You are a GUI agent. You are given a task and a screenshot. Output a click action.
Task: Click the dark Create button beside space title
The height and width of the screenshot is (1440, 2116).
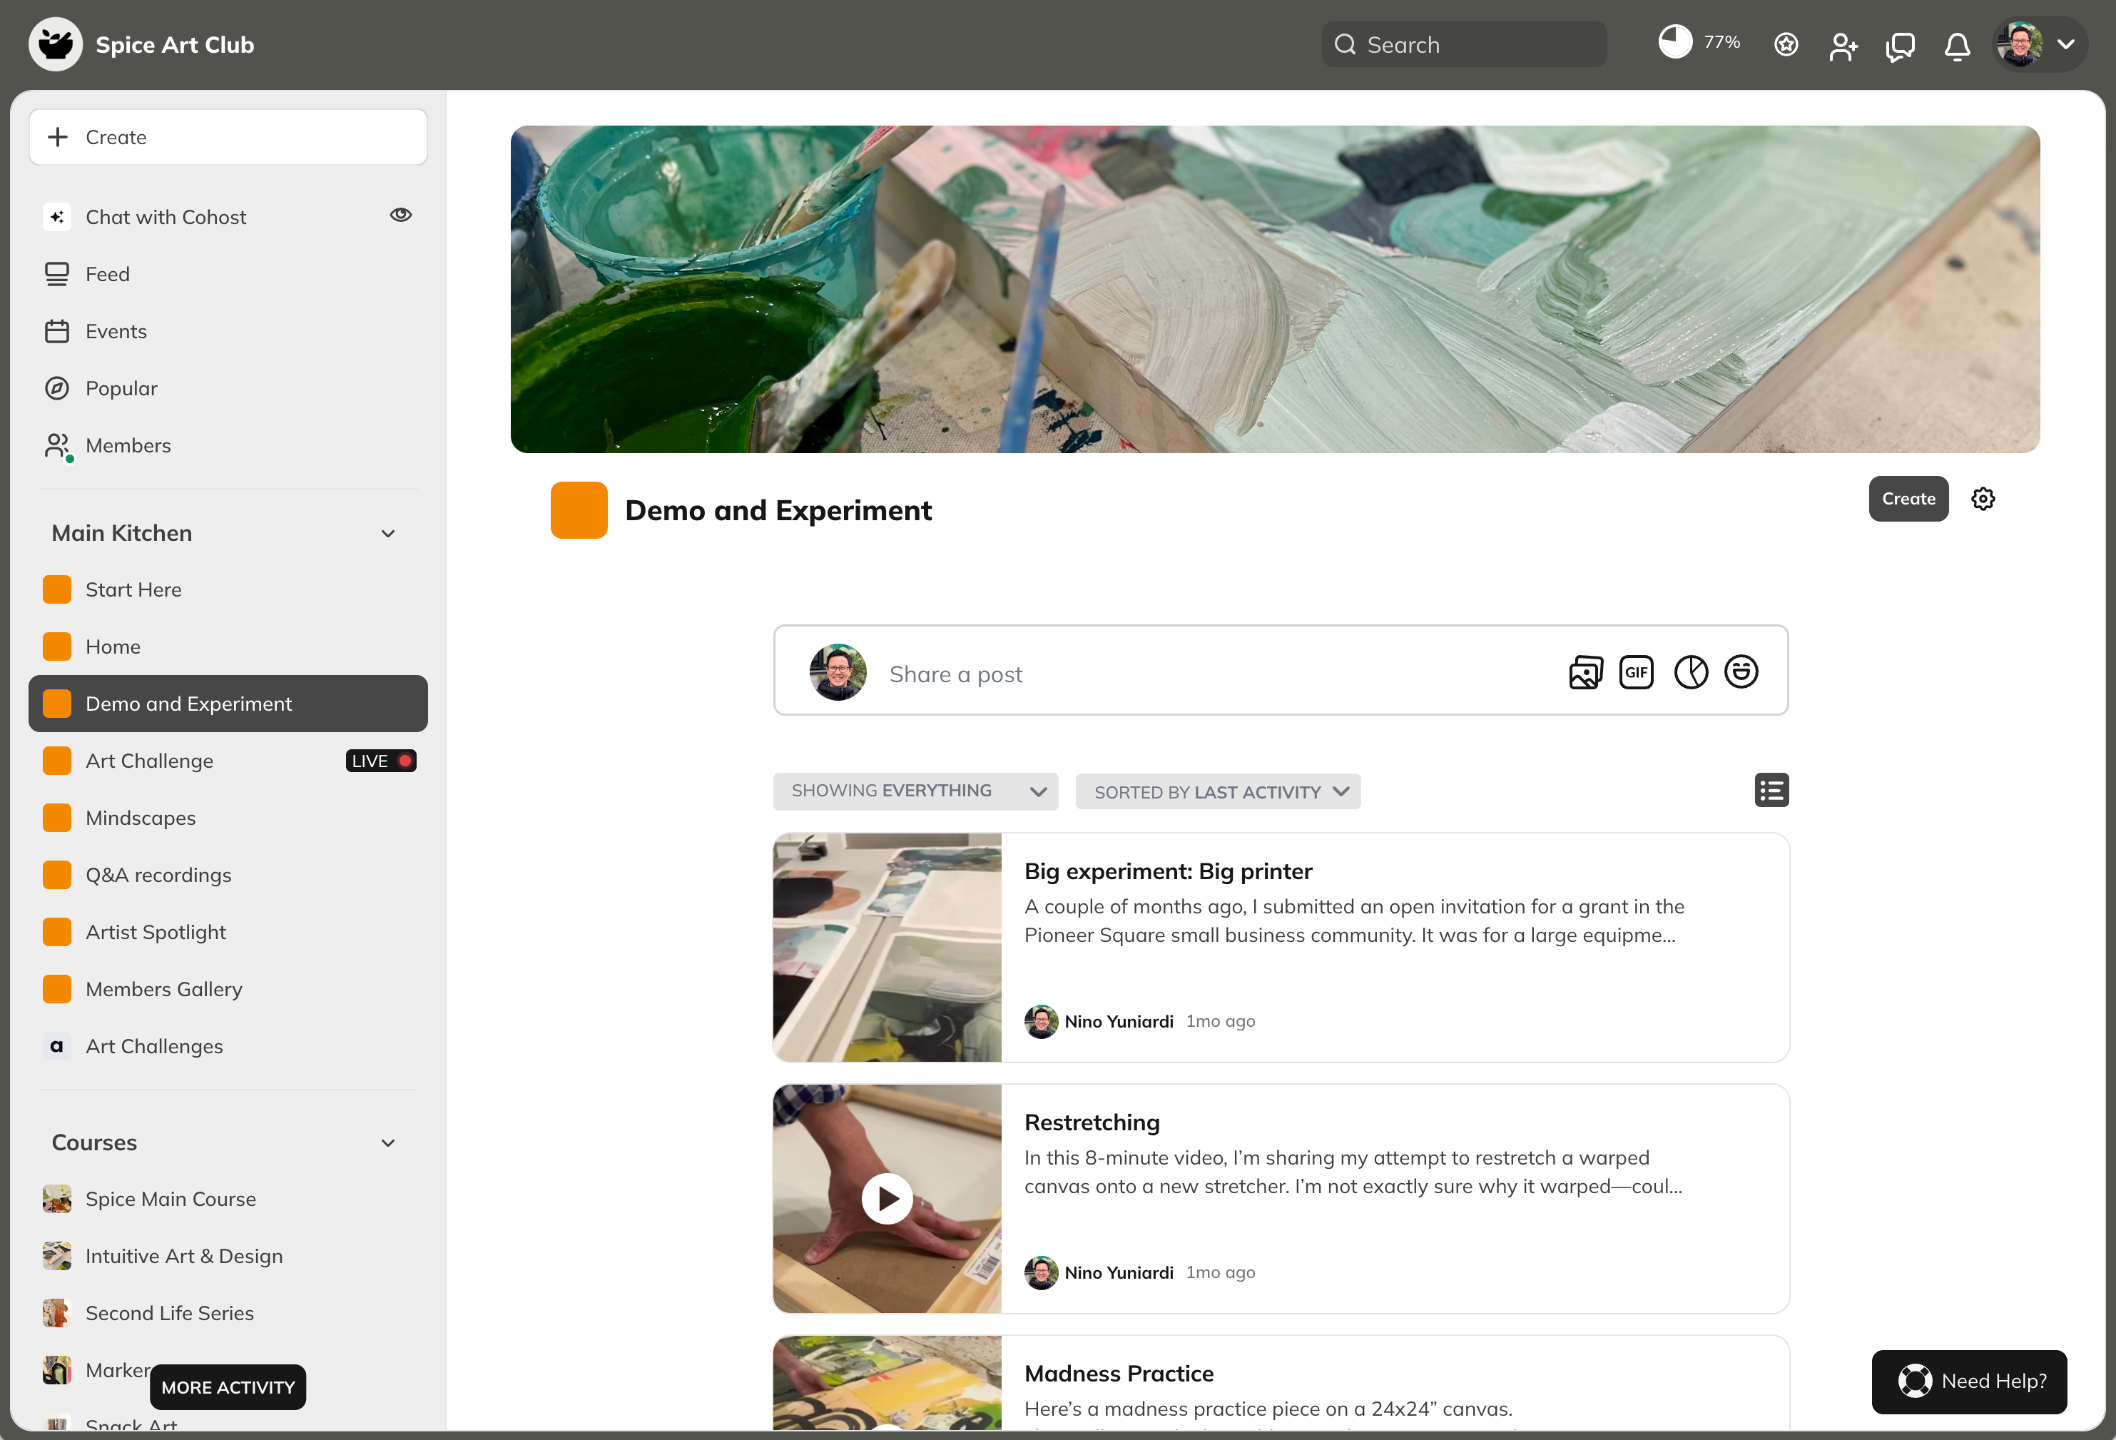[x=1908, y=499]
